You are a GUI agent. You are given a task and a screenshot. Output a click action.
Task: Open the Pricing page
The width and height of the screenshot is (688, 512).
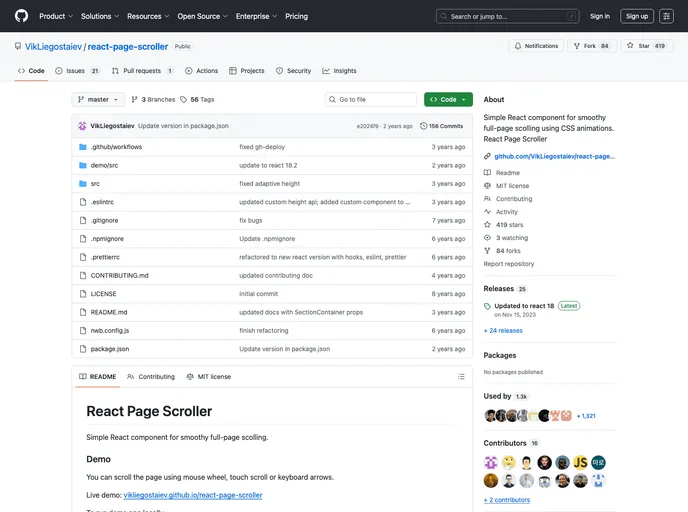point(296,16)
